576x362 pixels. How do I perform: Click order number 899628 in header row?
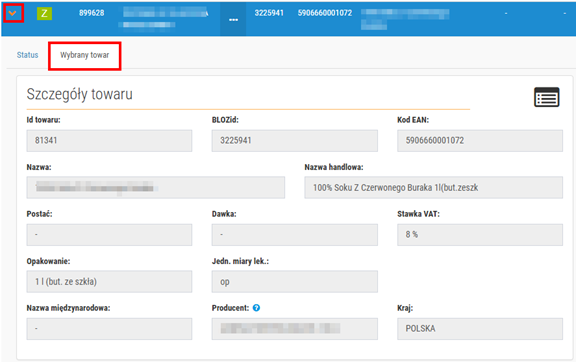[x=91, y=13]
